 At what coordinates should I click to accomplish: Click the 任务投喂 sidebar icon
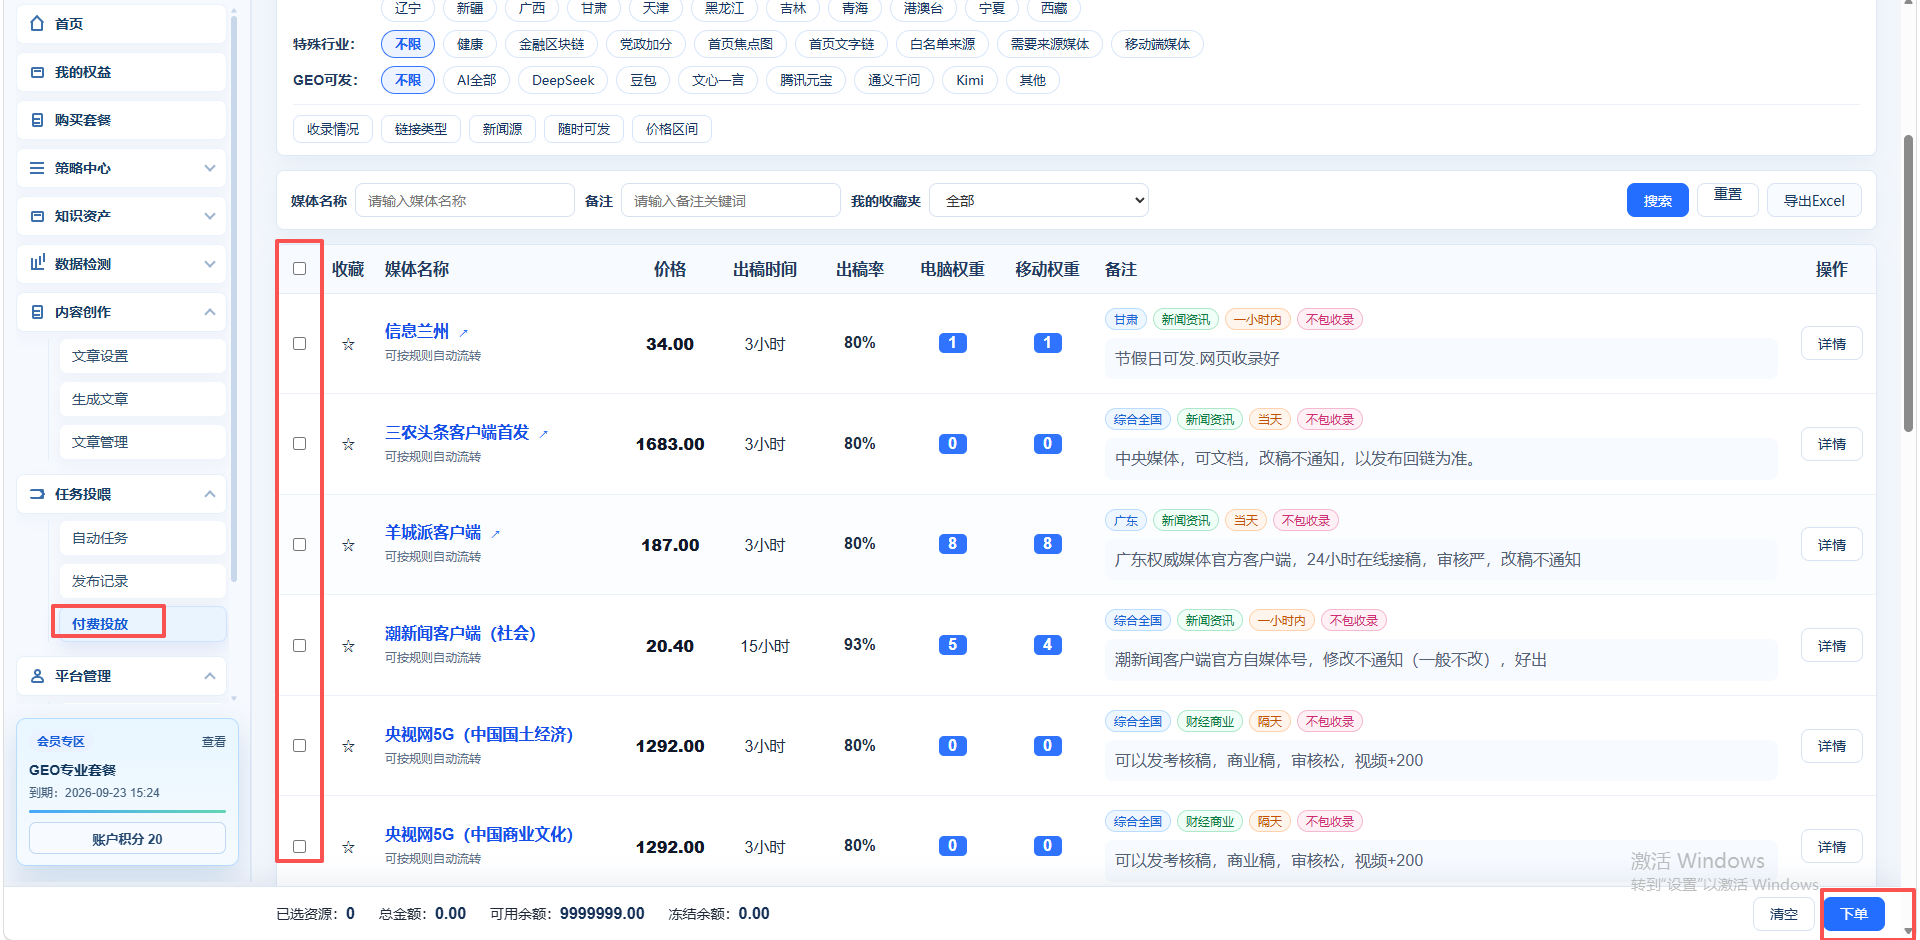point(37,494)
